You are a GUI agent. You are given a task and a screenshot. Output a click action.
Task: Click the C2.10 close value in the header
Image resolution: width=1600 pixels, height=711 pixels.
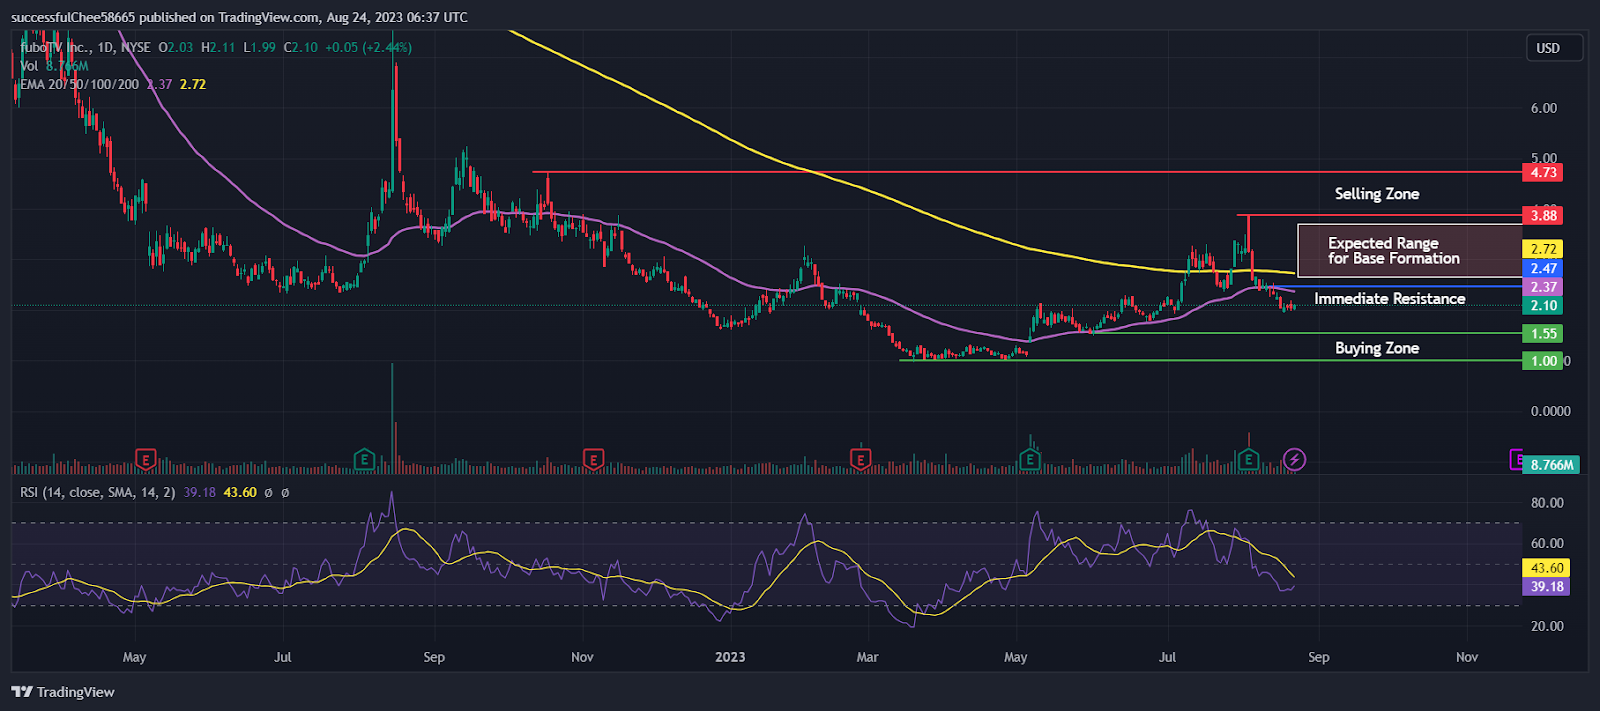coord(300,47)
